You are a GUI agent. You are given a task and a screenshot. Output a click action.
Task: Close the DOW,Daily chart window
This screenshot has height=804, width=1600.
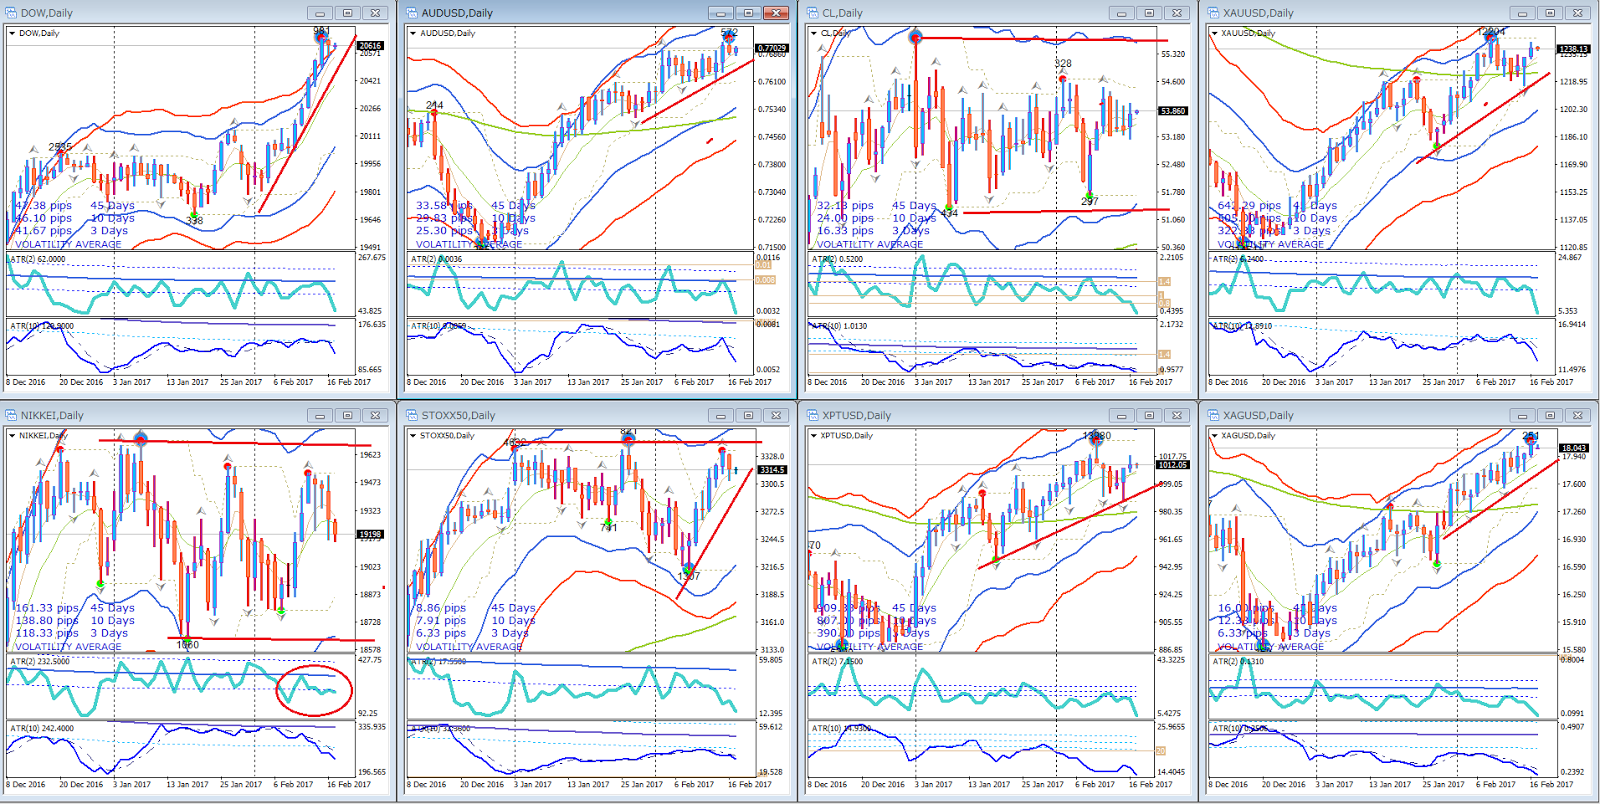[375, 13]
